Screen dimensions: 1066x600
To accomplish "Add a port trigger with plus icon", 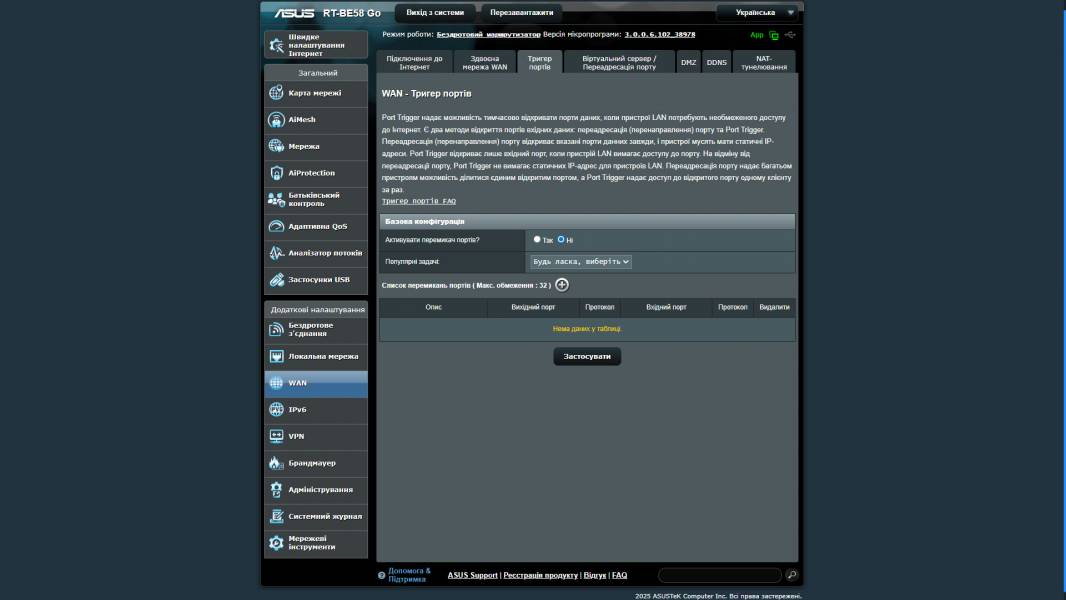I will tap(562, 285).
